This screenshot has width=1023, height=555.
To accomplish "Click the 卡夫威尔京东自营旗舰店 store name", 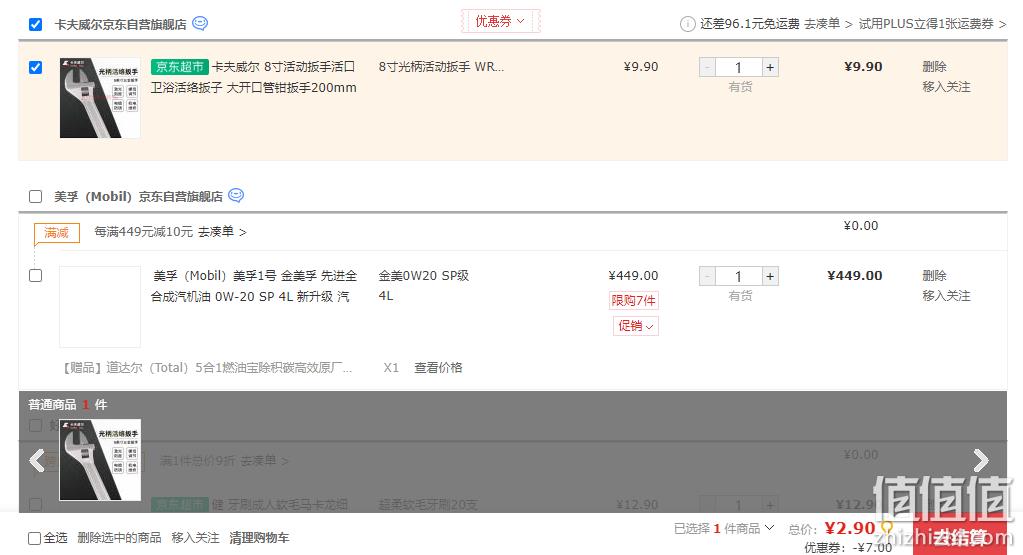I will pos(121,24).
